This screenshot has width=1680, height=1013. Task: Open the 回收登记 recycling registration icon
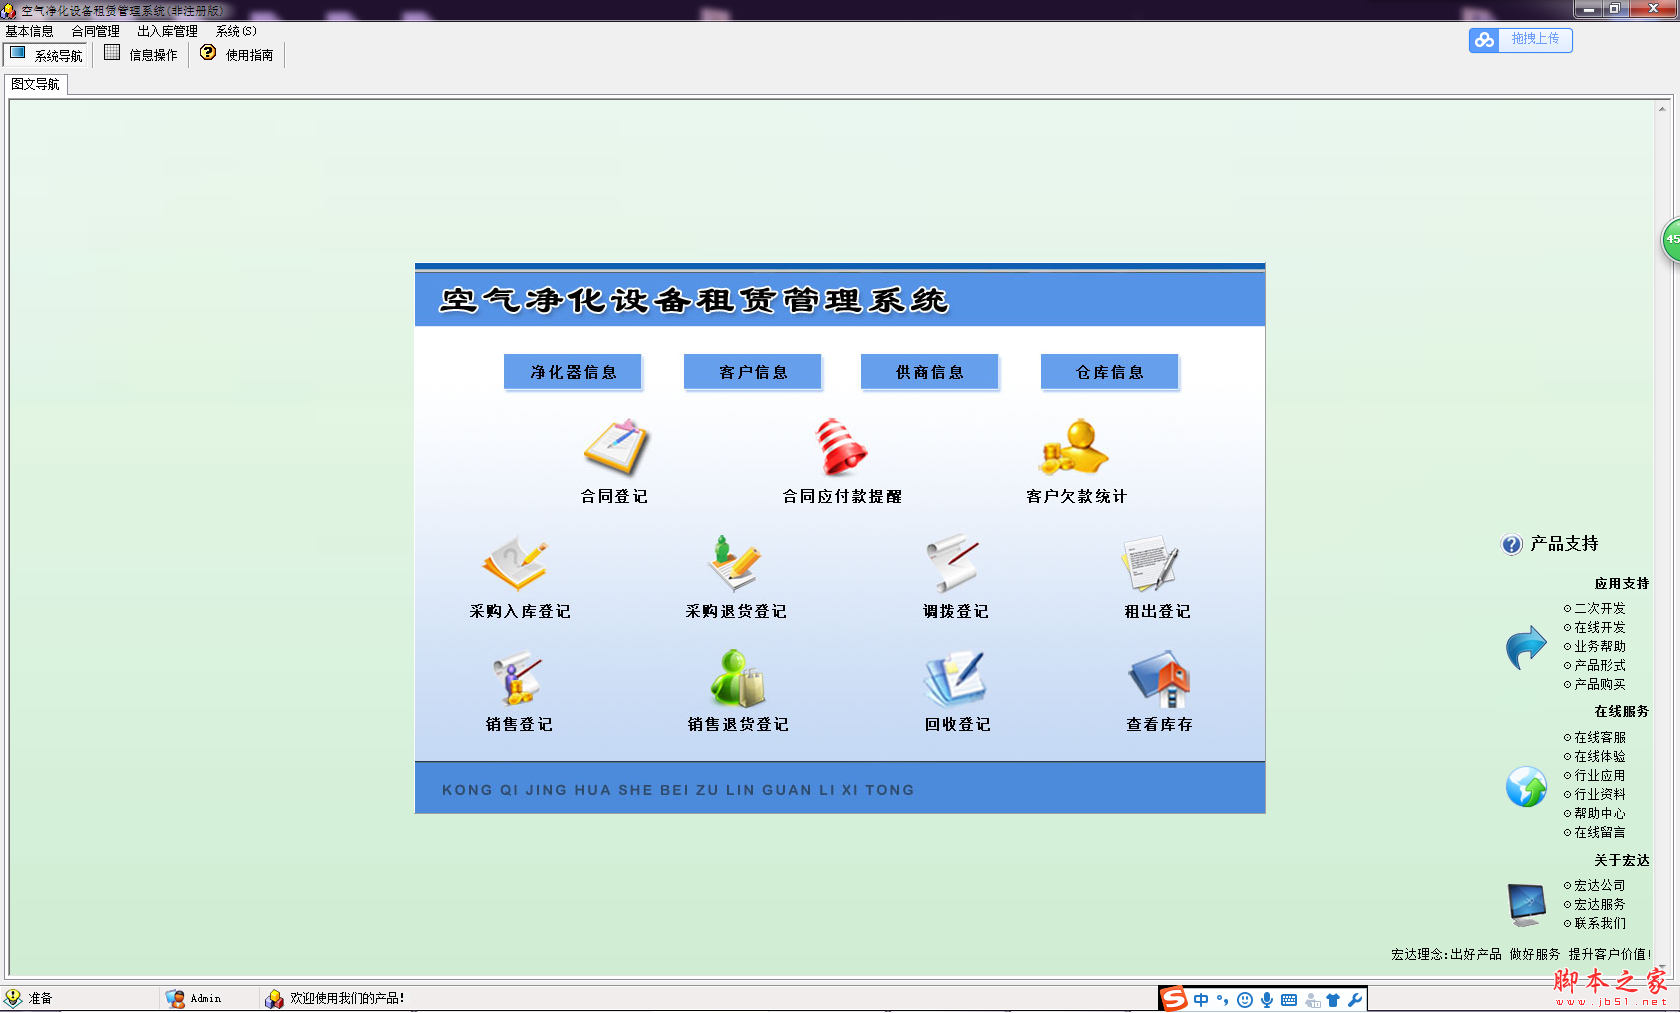[956, 679]
